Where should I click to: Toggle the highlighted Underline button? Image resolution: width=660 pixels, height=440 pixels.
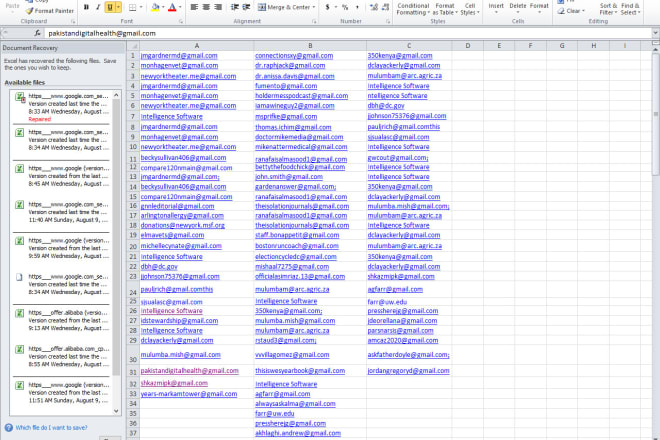coord(110,7)
